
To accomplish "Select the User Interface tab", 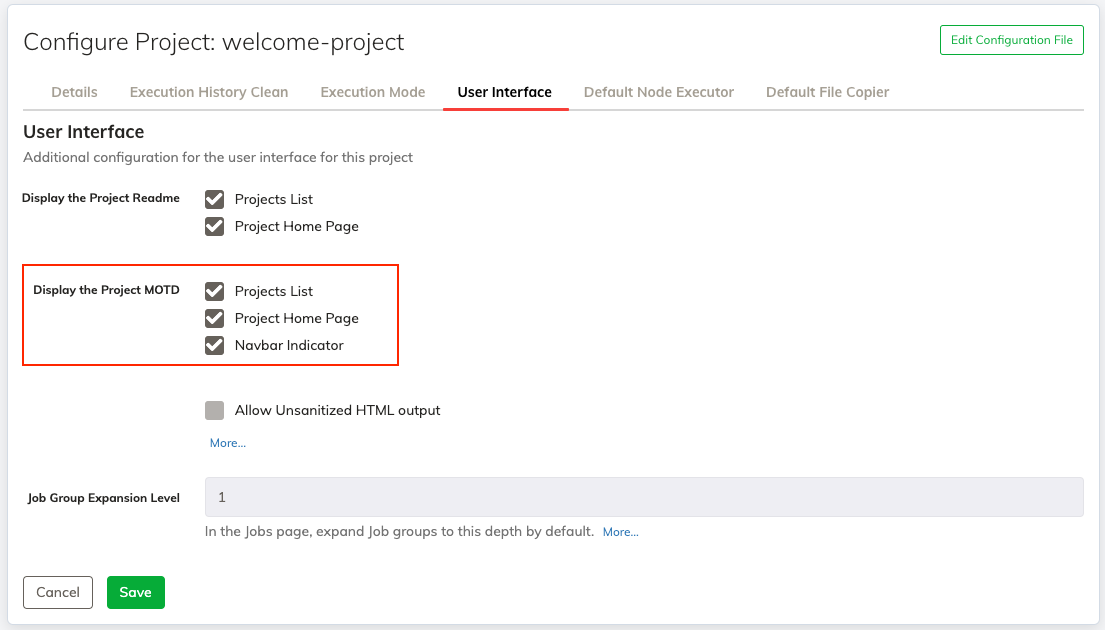I will click(505, 92).
